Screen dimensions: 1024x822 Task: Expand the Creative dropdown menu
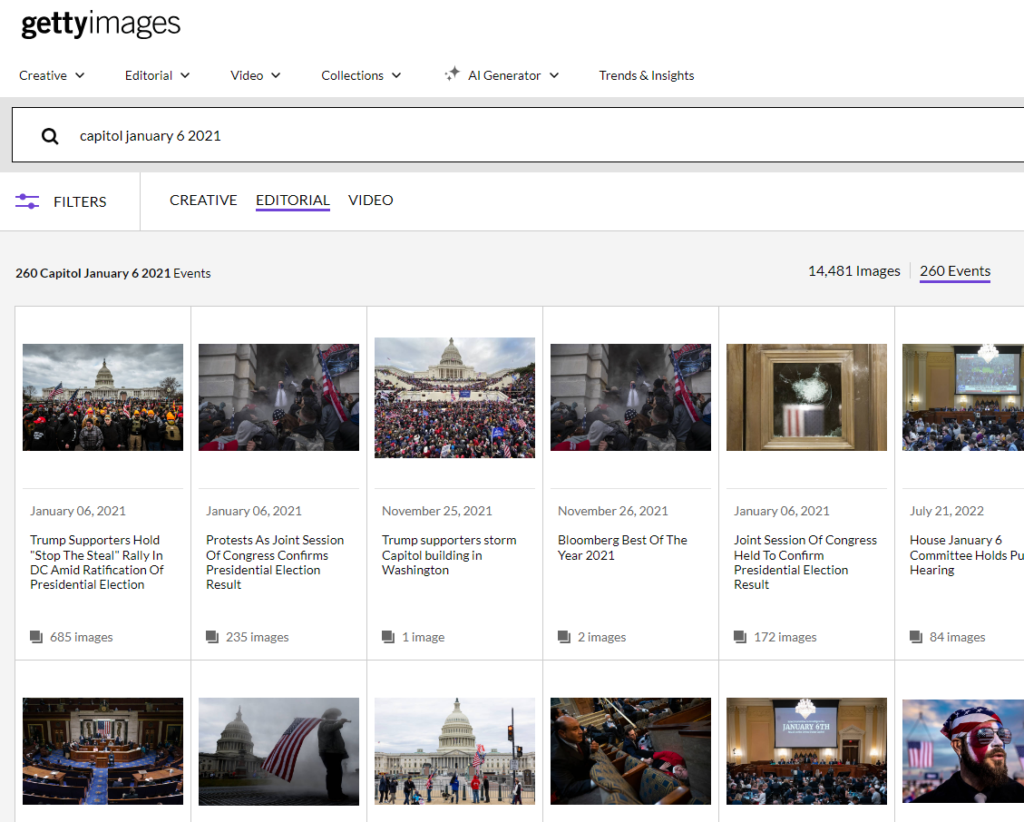tap(52, 75)
